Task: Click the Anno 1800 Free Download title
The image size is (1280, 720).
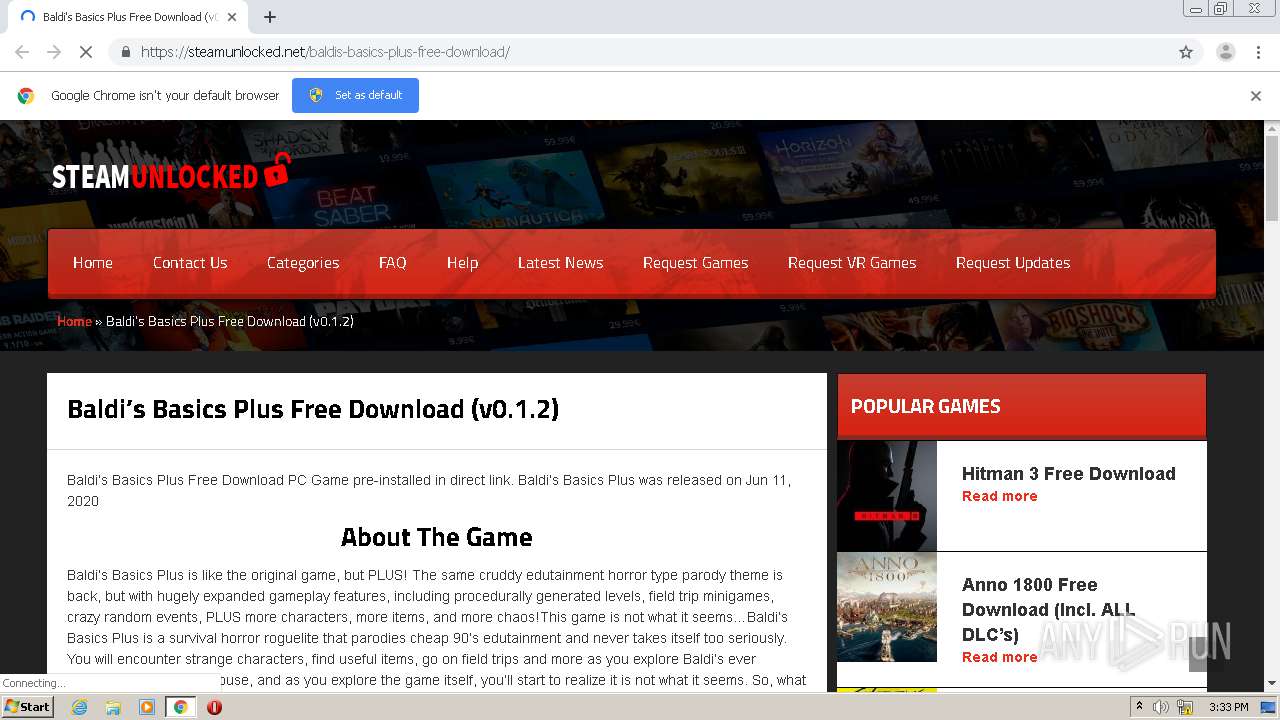Action: tap(1049, 609)
